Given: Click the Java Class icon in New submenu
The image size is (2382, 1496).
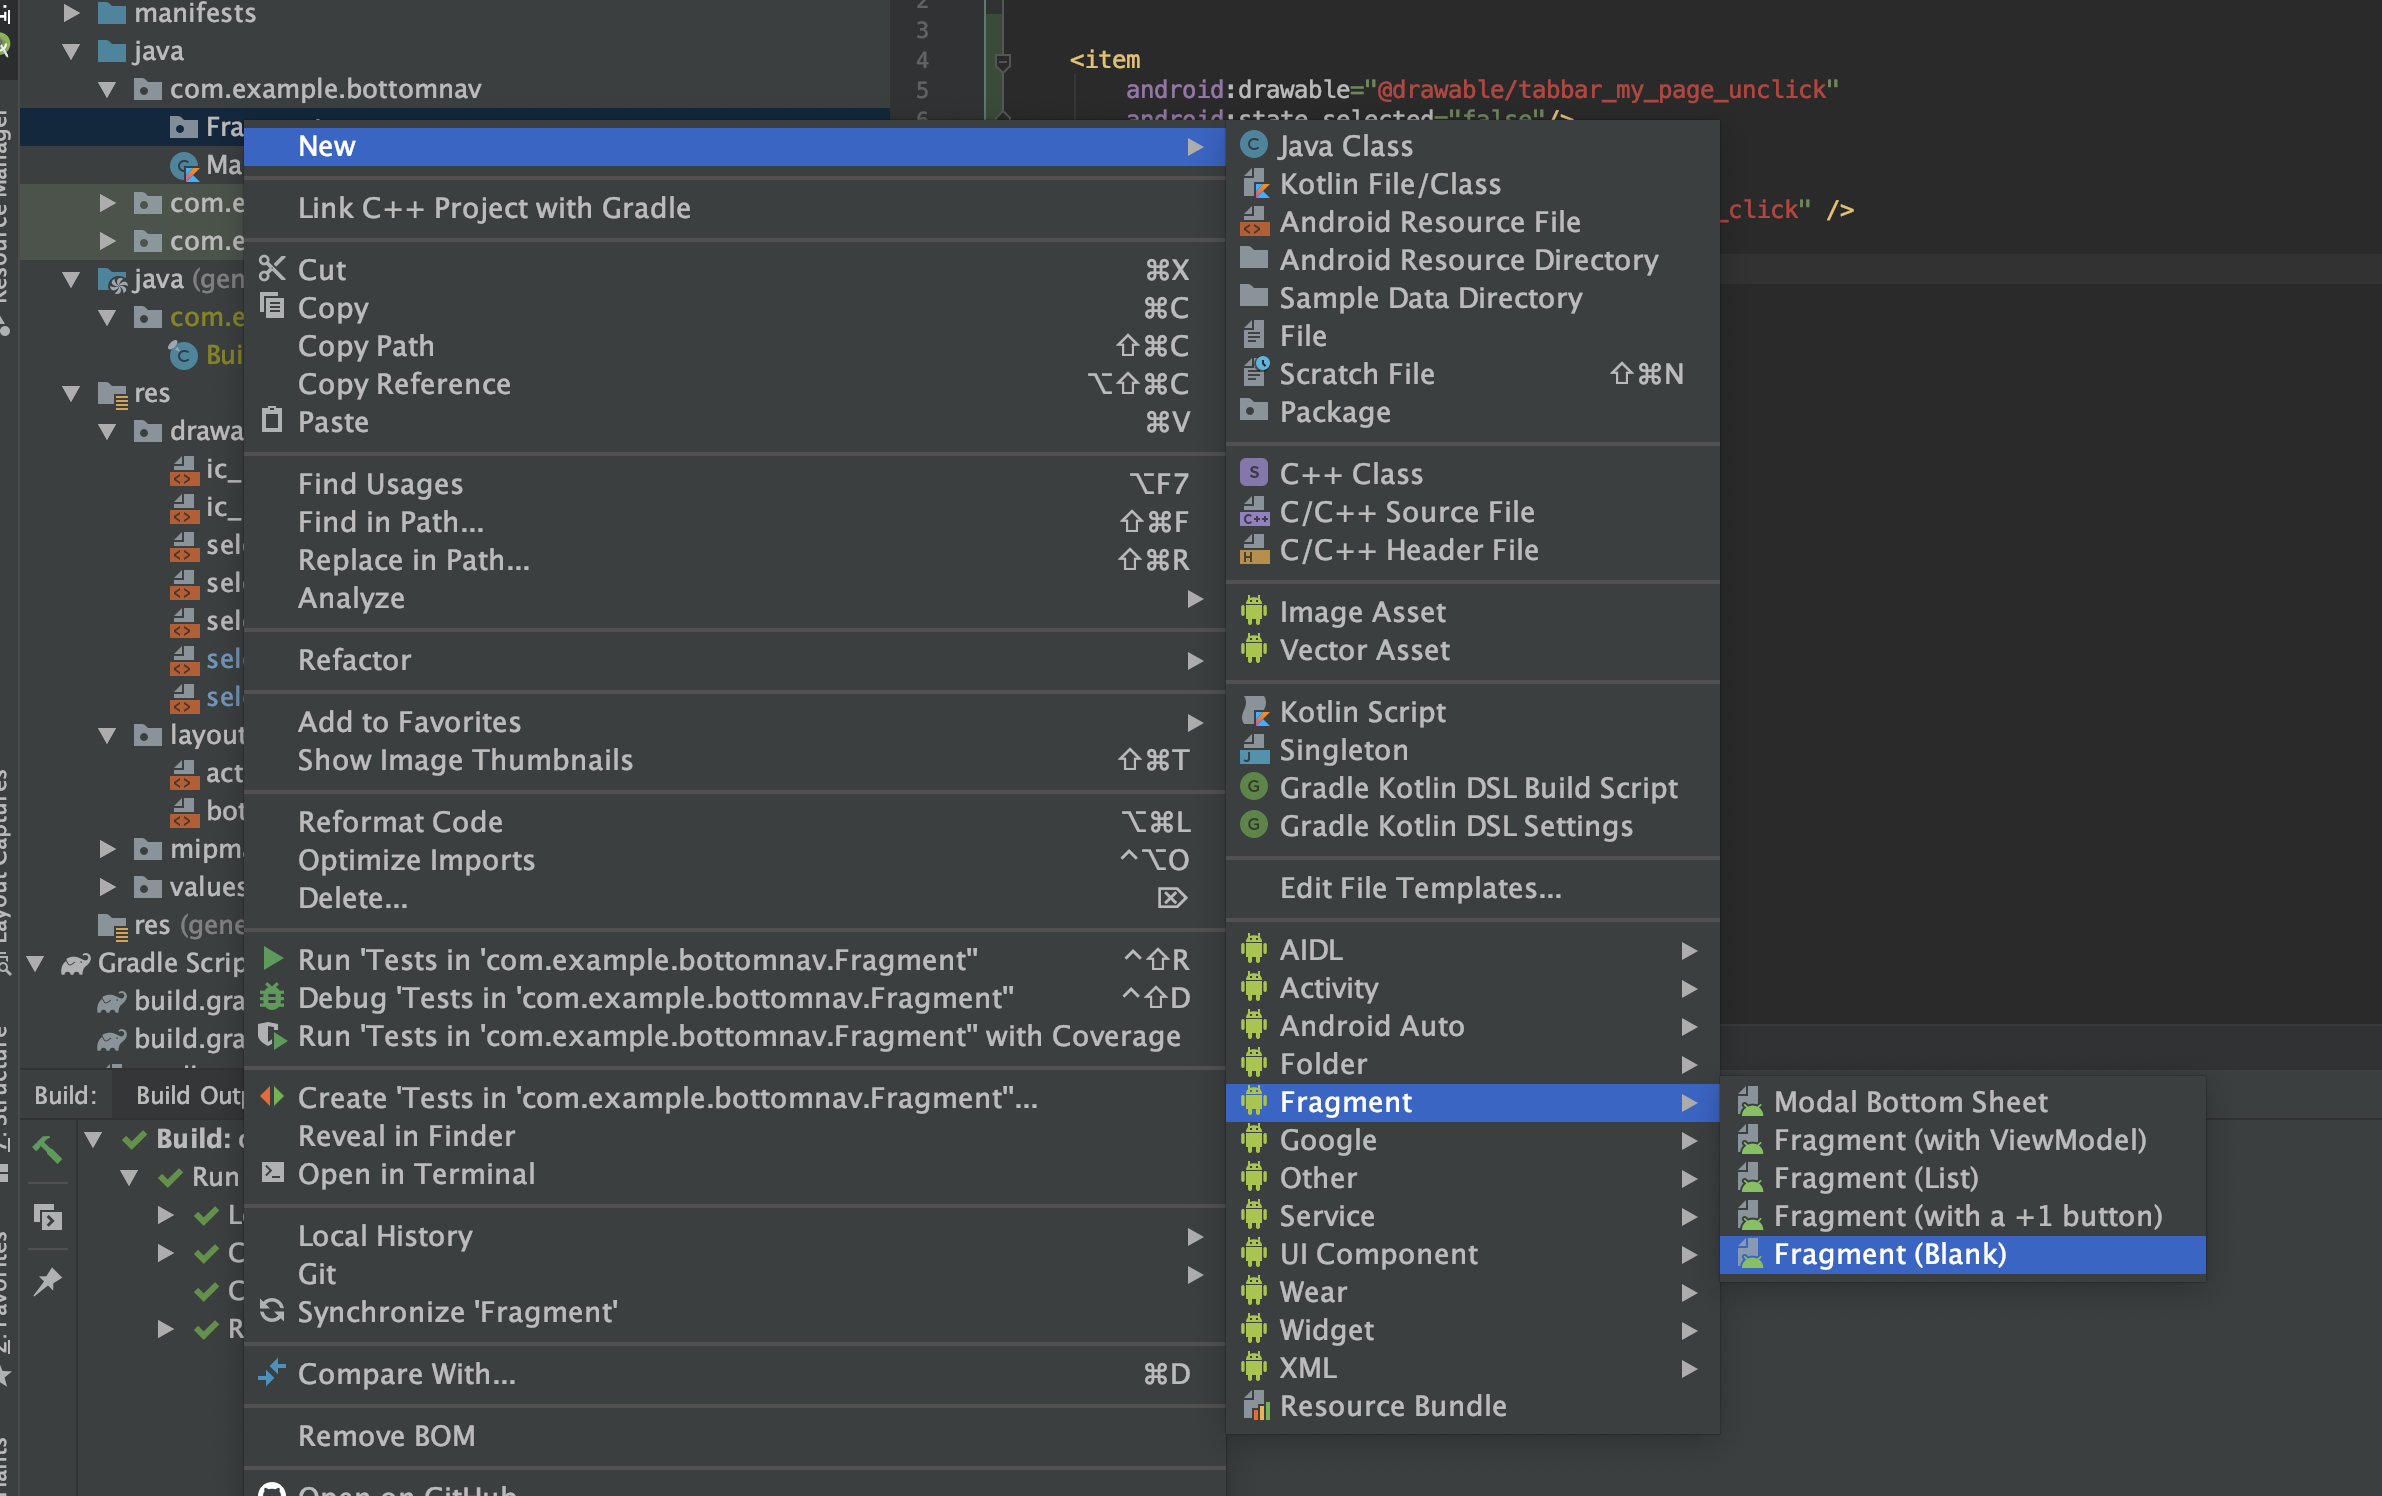Looking at the screenshot, I should tap(1254, 145).
